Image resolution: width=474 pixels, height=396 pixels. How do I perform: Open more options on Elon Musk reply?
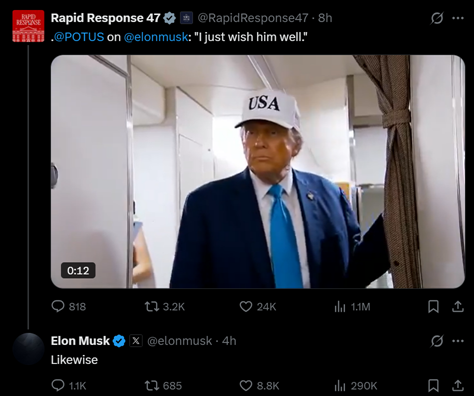(x=458, y=341)
